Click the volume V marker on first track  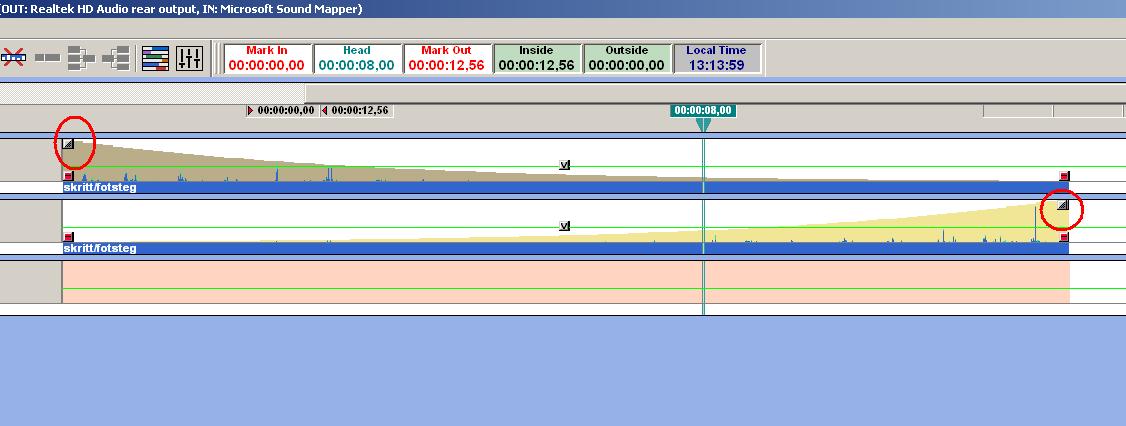(x=564, y=165)
